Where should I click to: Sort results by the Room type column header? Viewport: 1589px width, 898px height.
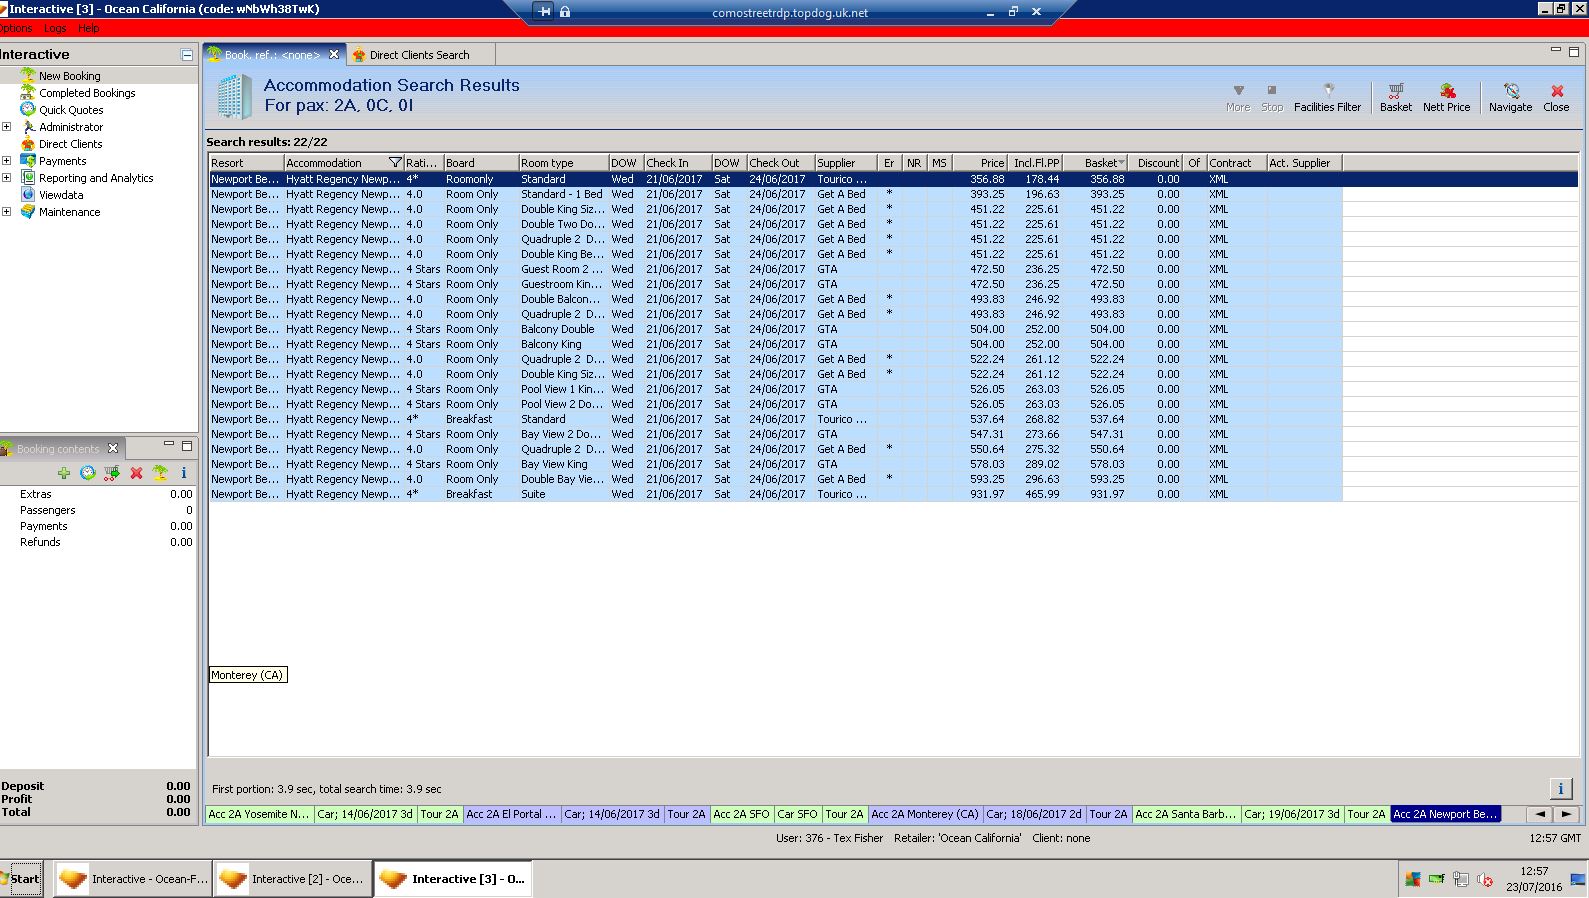click(563, 163)
